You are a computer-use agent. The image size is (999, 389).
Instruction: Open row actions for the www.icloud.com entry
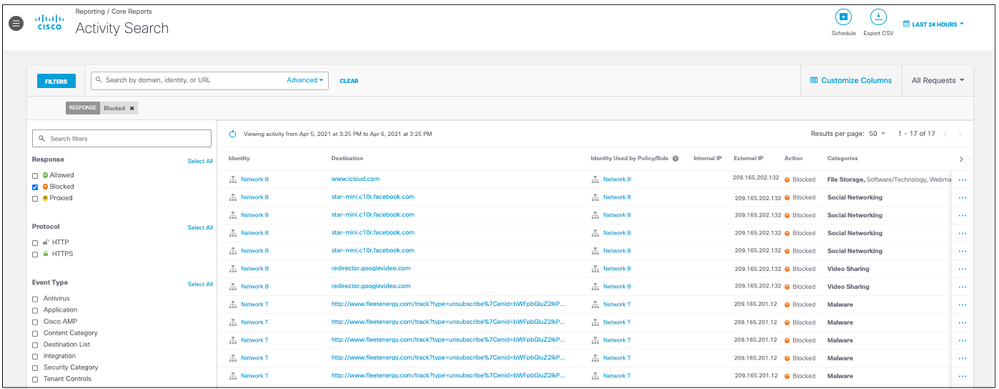click(x=962, y=180)
